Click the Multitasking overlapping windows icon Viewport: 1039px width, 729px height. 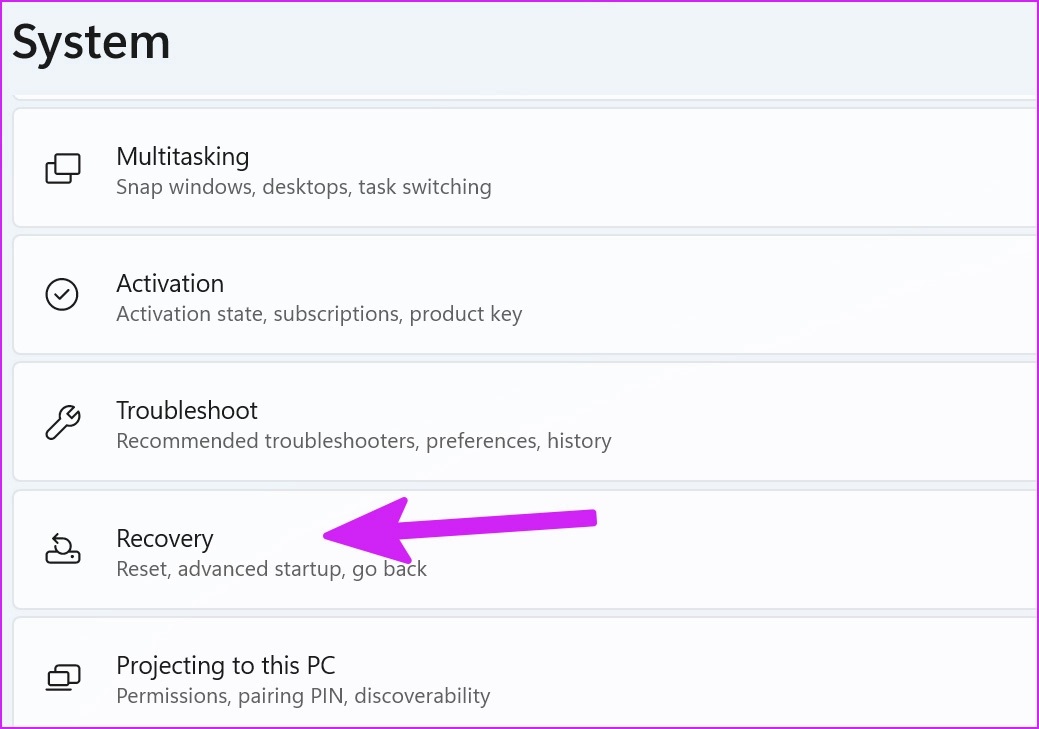(x=63, y=168)
